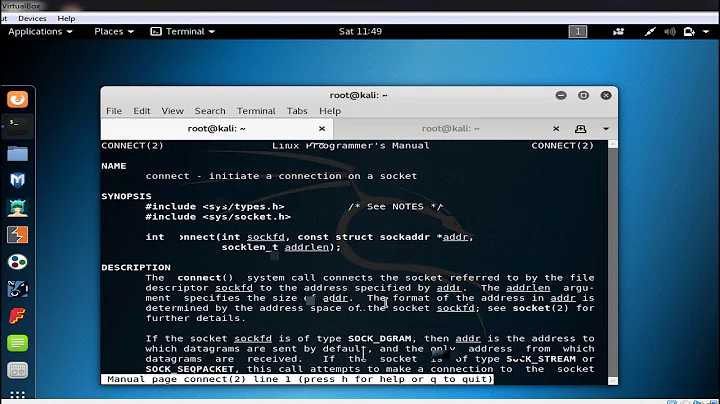Screen dimensions: 720x404
Task: Launch Metasploit from the dock
Action: point(17,180)
